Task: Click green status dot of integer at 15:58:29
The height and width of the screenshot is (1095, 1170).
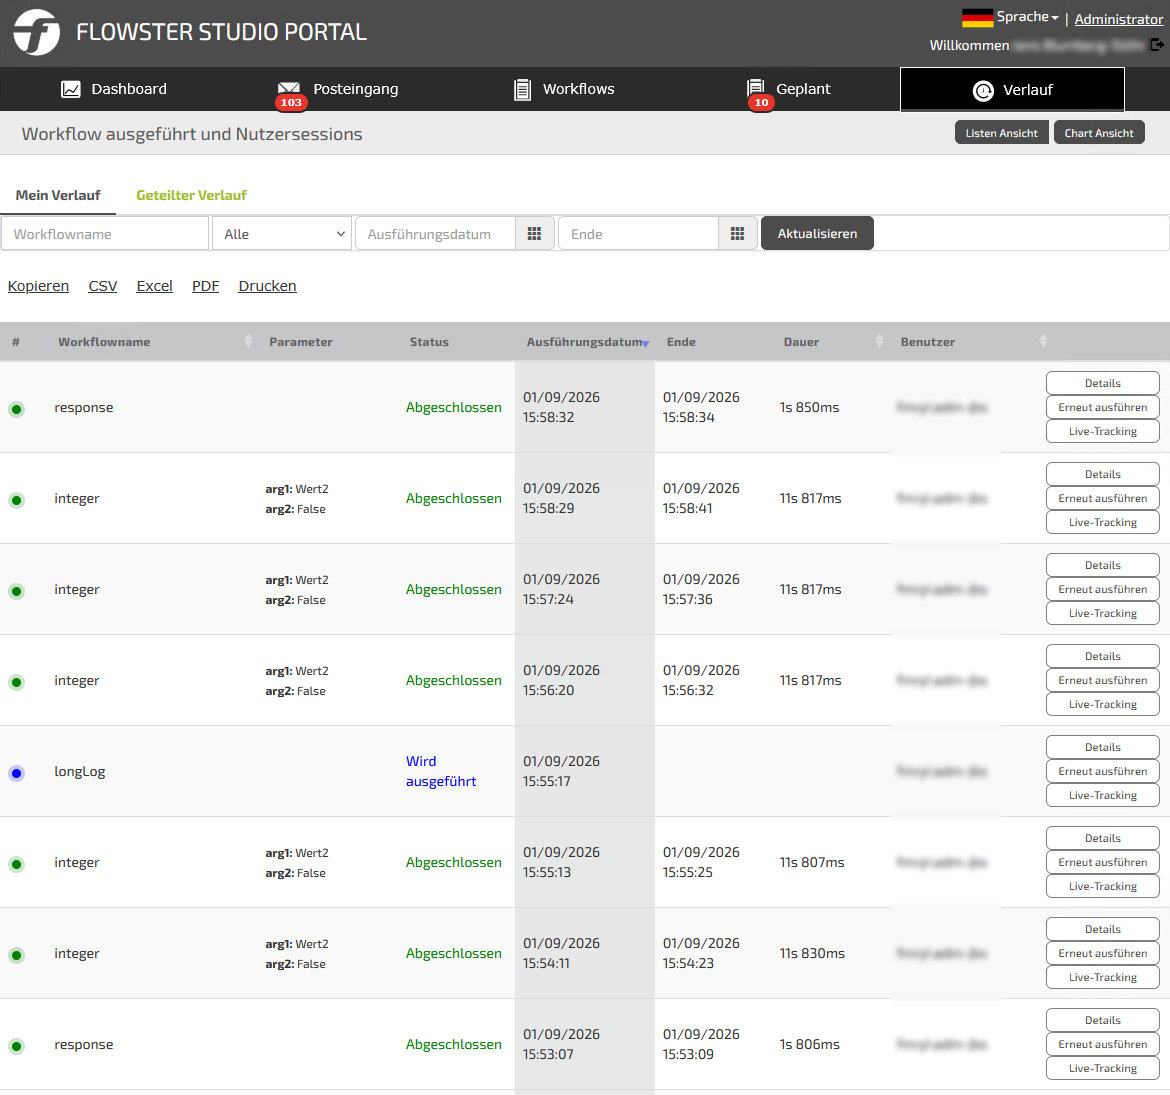Action: [x=16, y=500]
